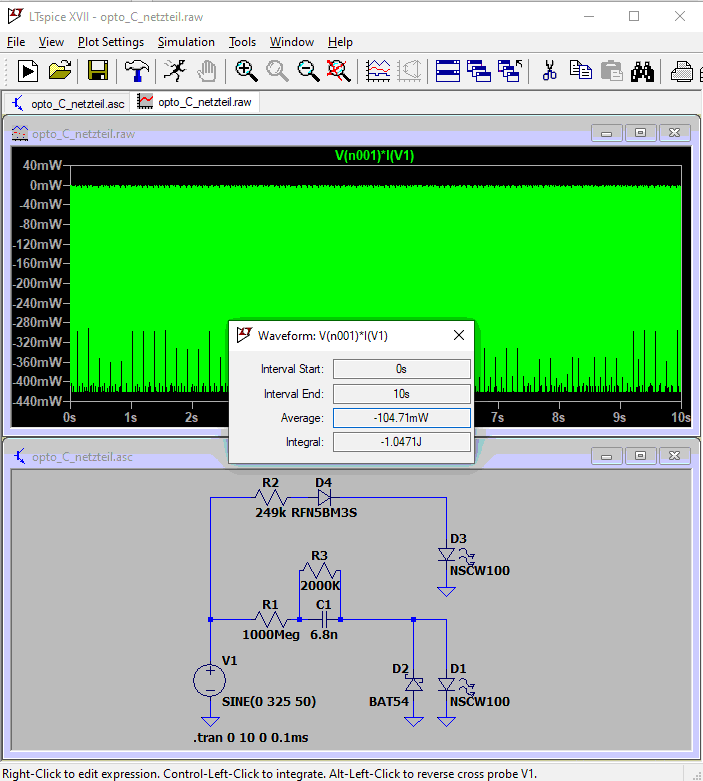
Task: Click the RFN5BM3S diode model label
Action: click(x=324, y=513)
